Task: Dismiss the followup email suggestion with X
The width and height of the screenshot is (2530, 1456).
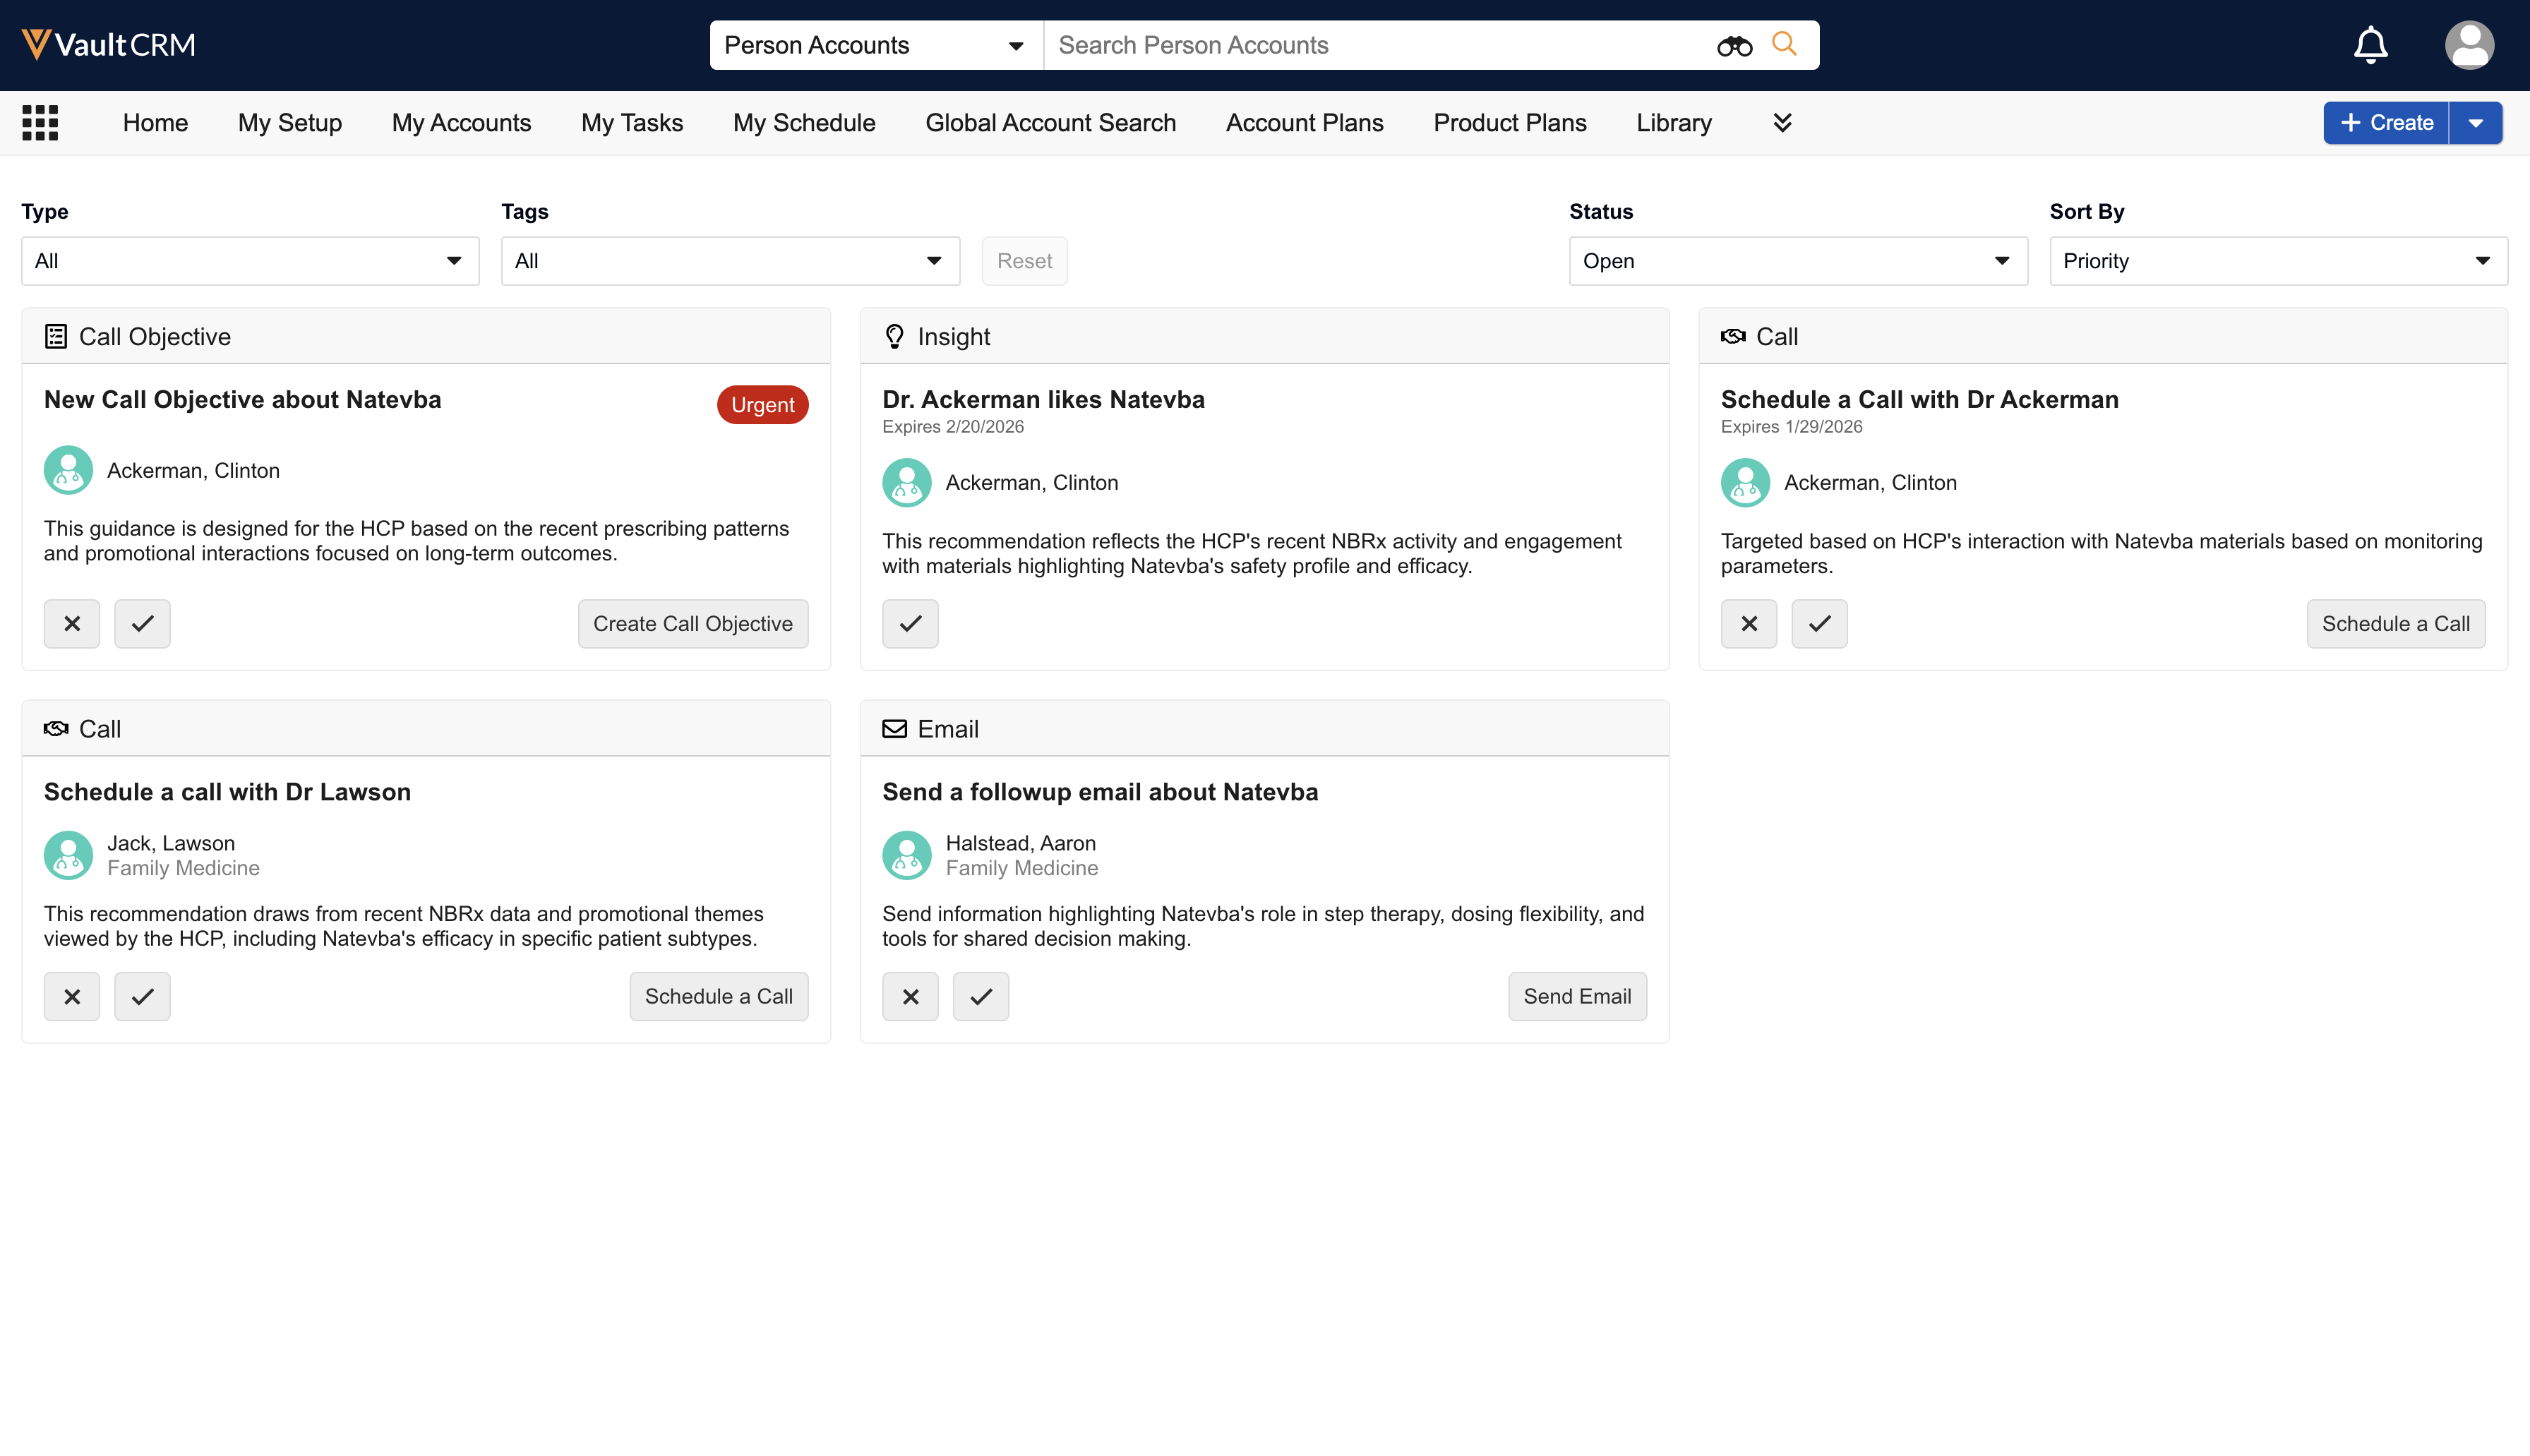Action: coord(910,997)
